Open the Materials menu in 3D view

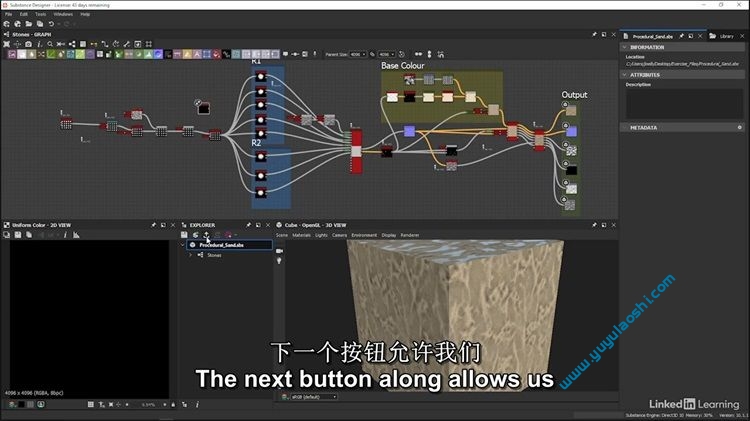[301, 235]
